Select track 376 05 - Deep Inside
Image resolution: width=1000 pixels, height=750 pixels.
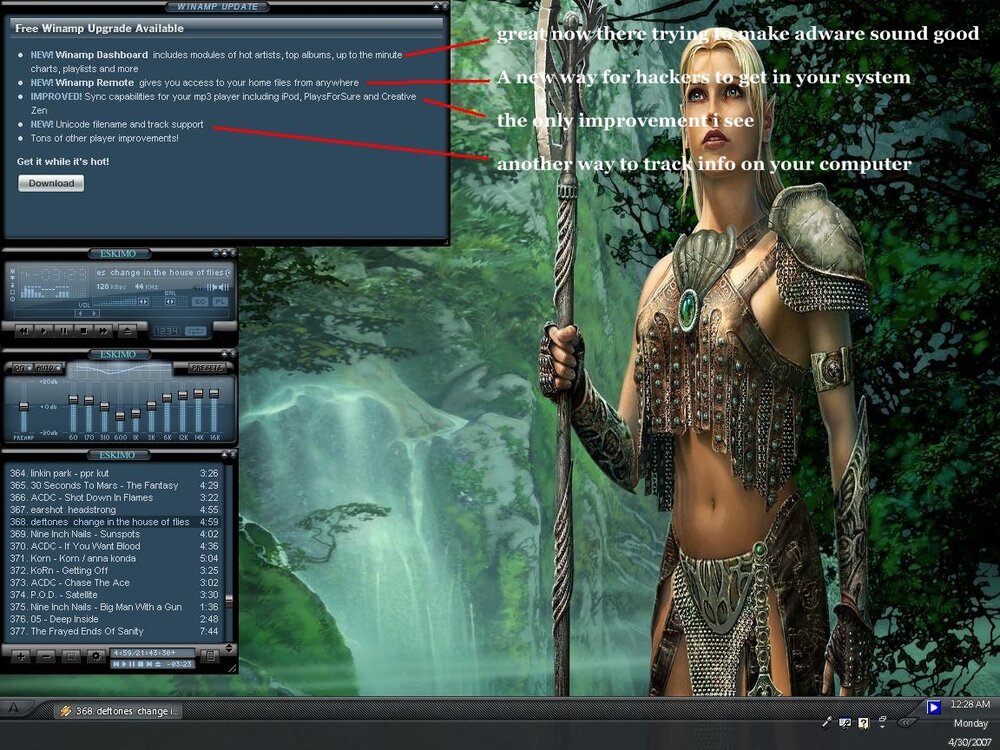114,619
